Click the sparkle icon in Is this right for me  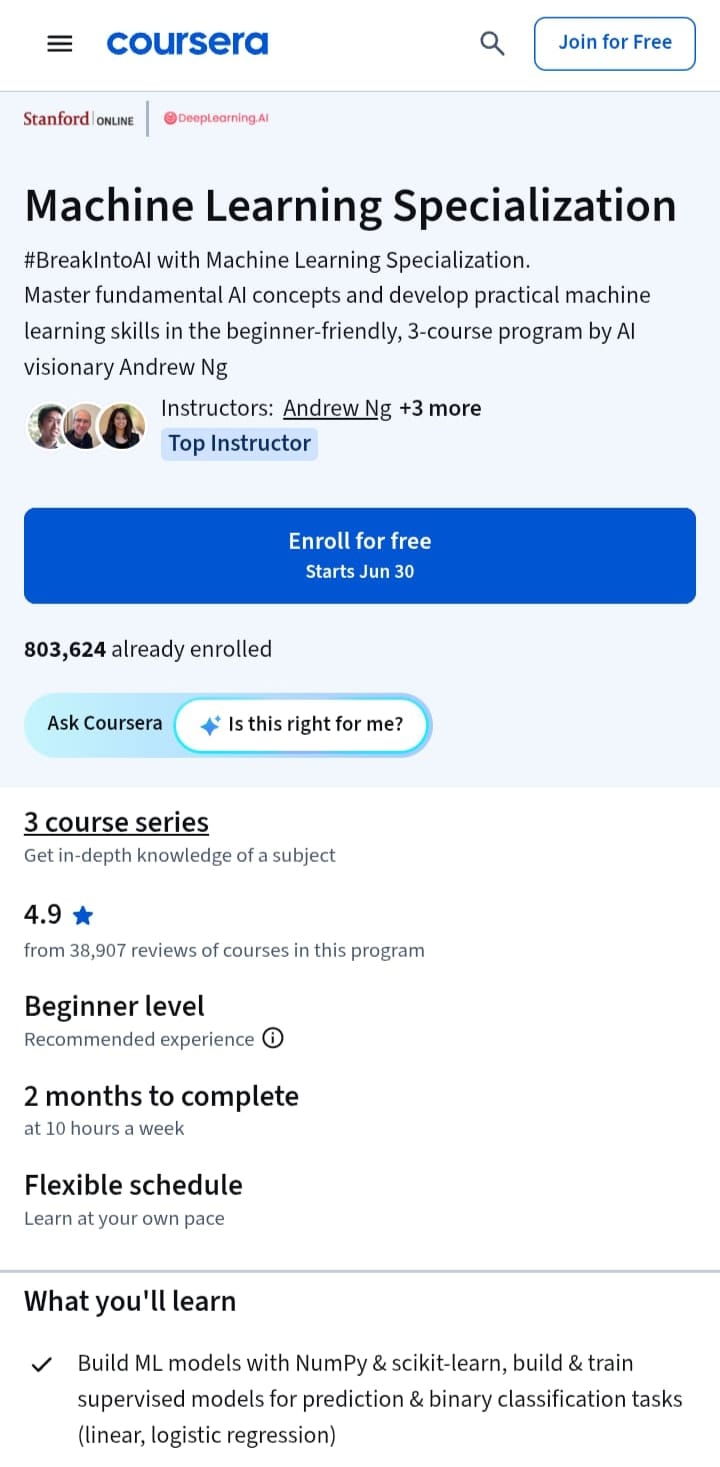tap(210, 726)
